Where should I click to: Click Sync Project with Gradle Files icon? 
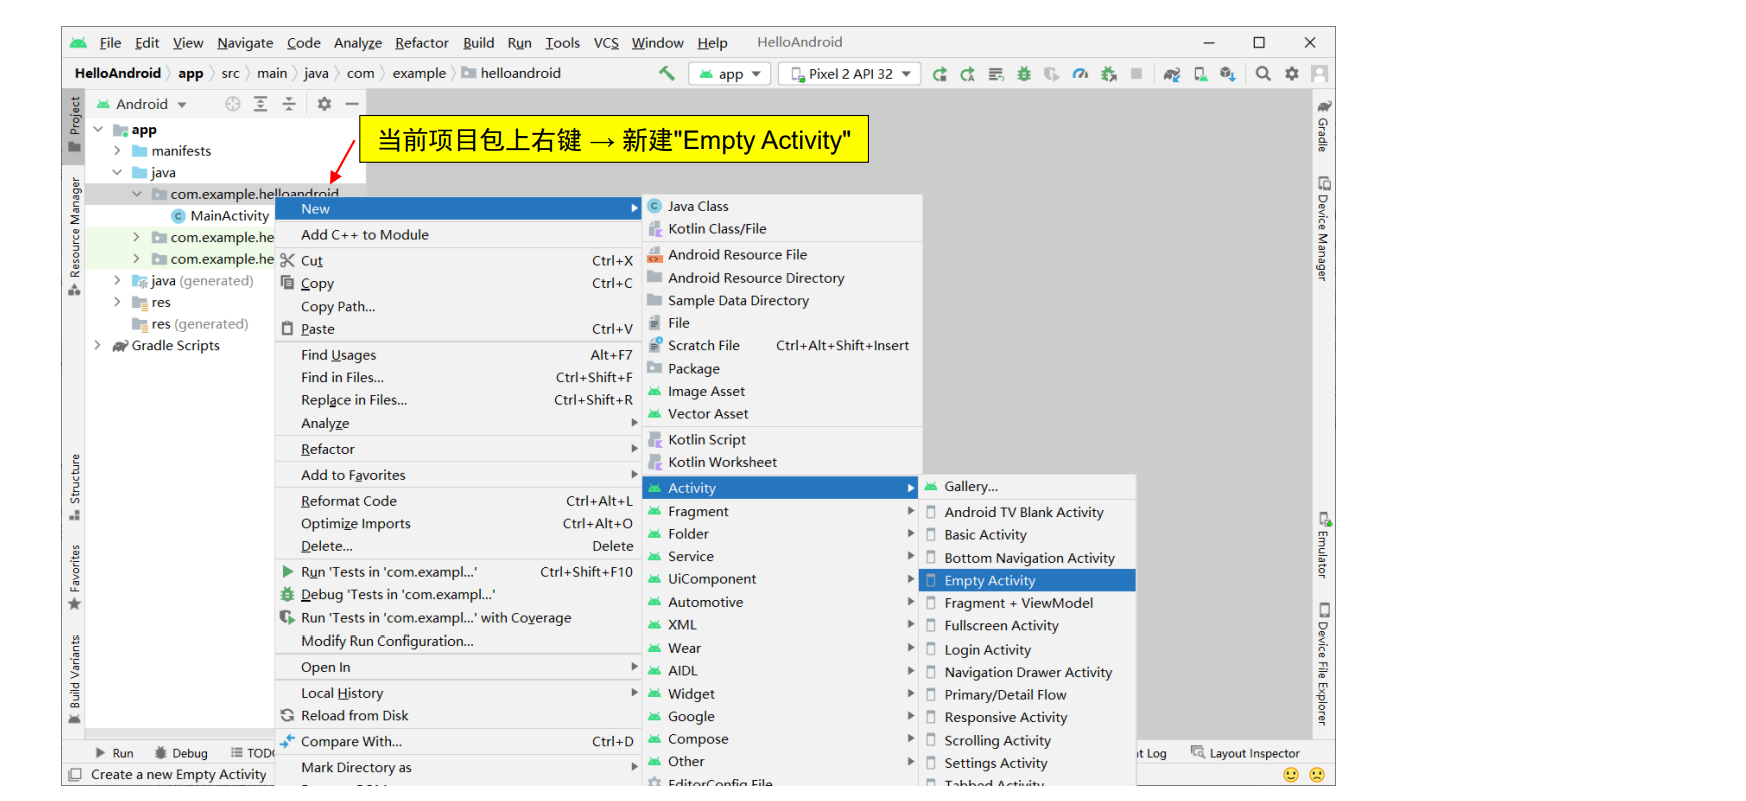1172,74
